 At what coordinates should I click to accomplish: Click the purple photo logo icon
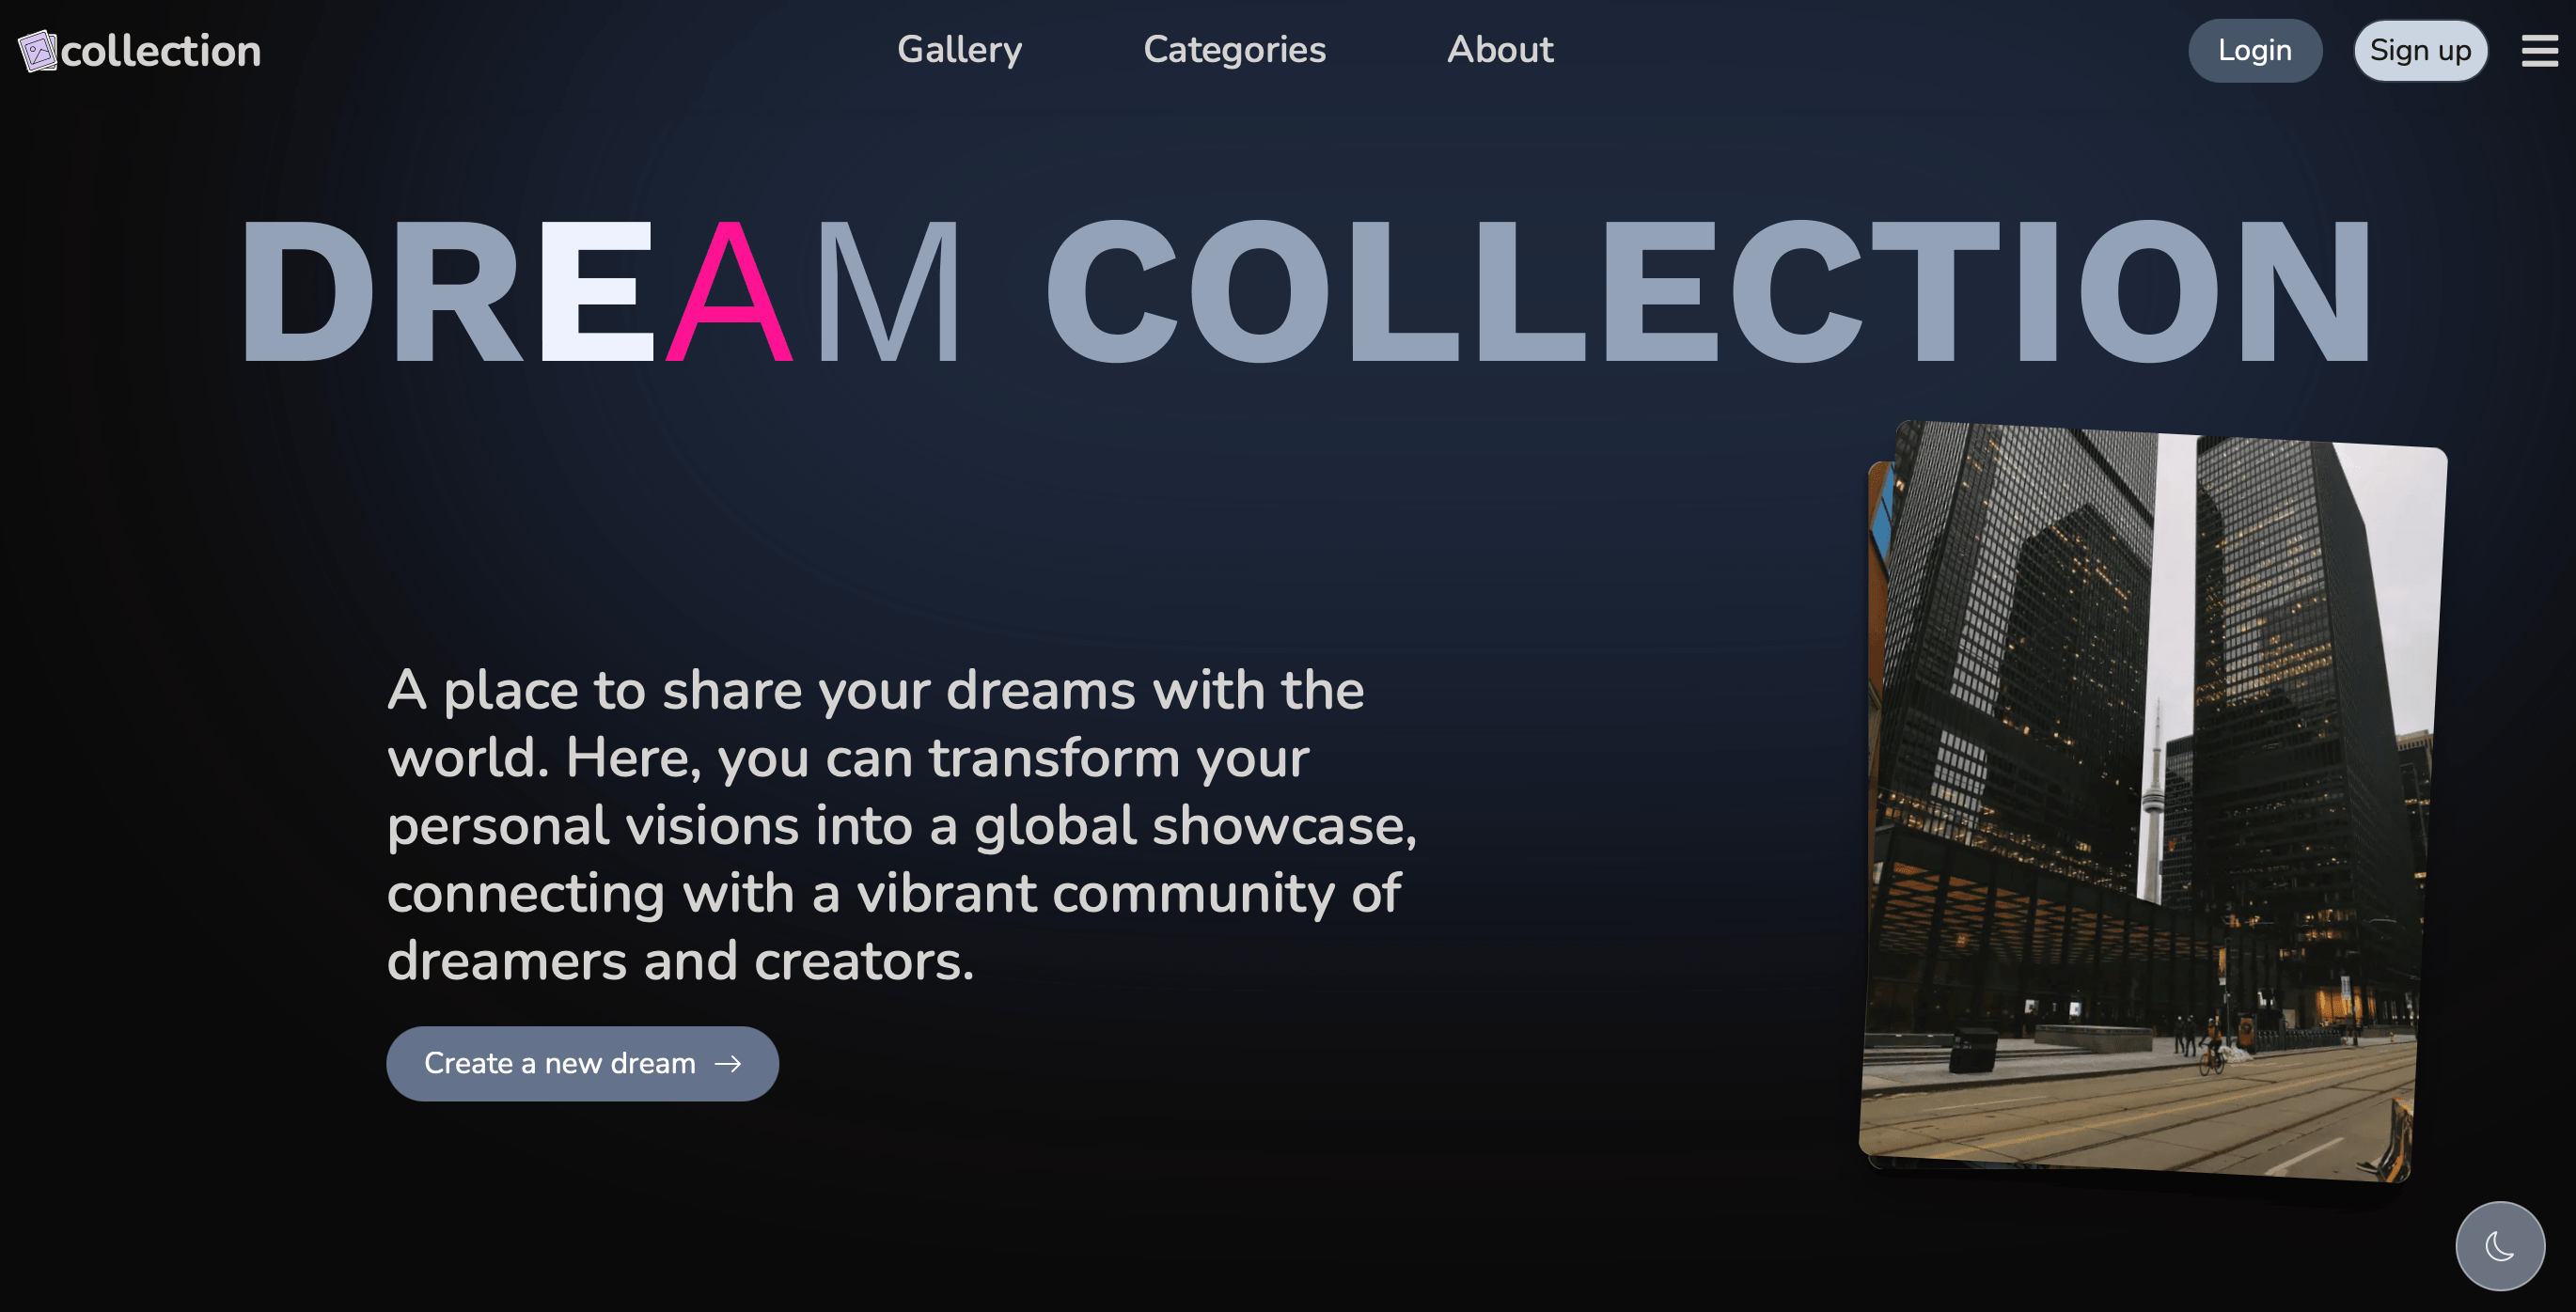pyautogui.click(x=38, y=51)
